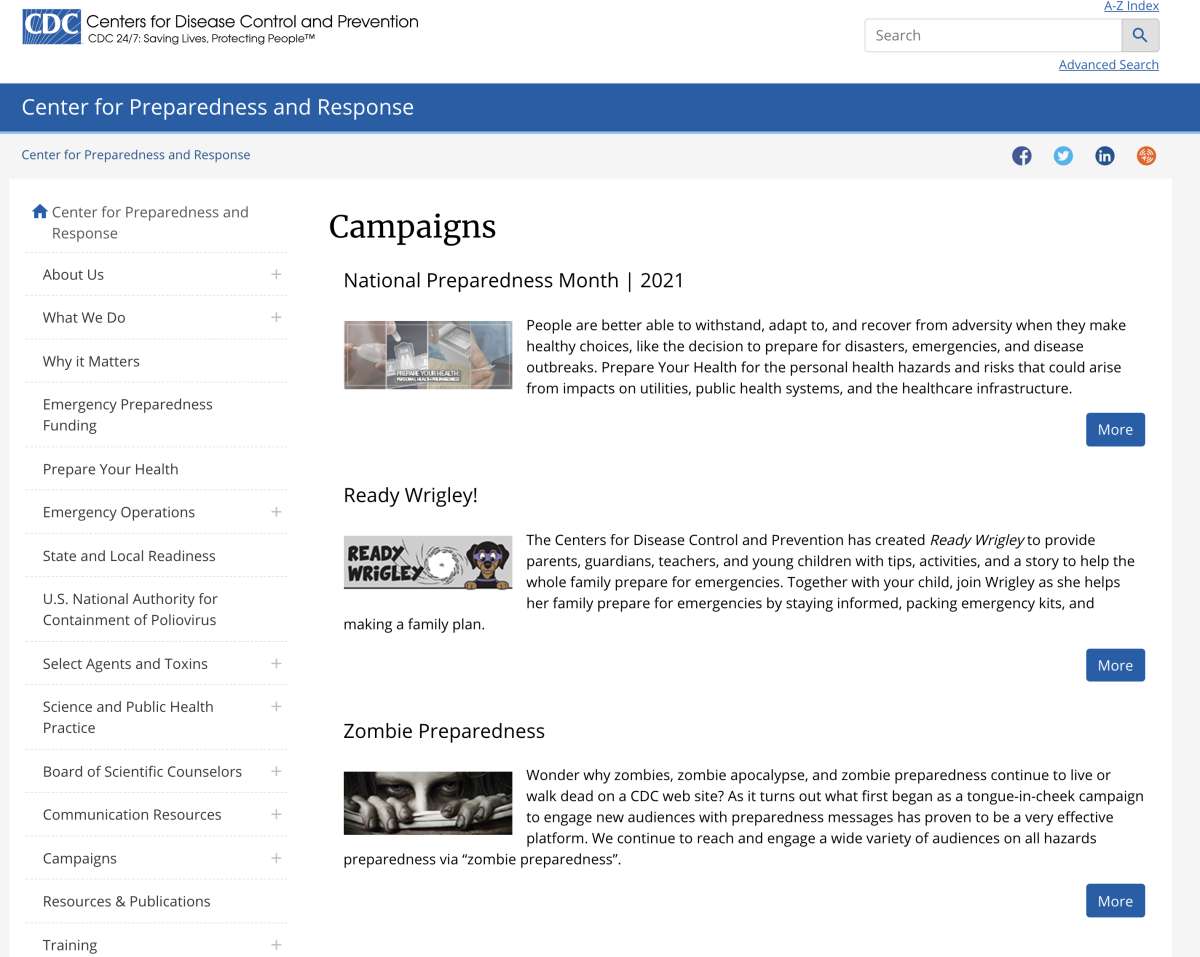Open the Prepare Your Health thumbnail
The height and width of the screenshot is (957, 1200).
click(x=428, y=355)
